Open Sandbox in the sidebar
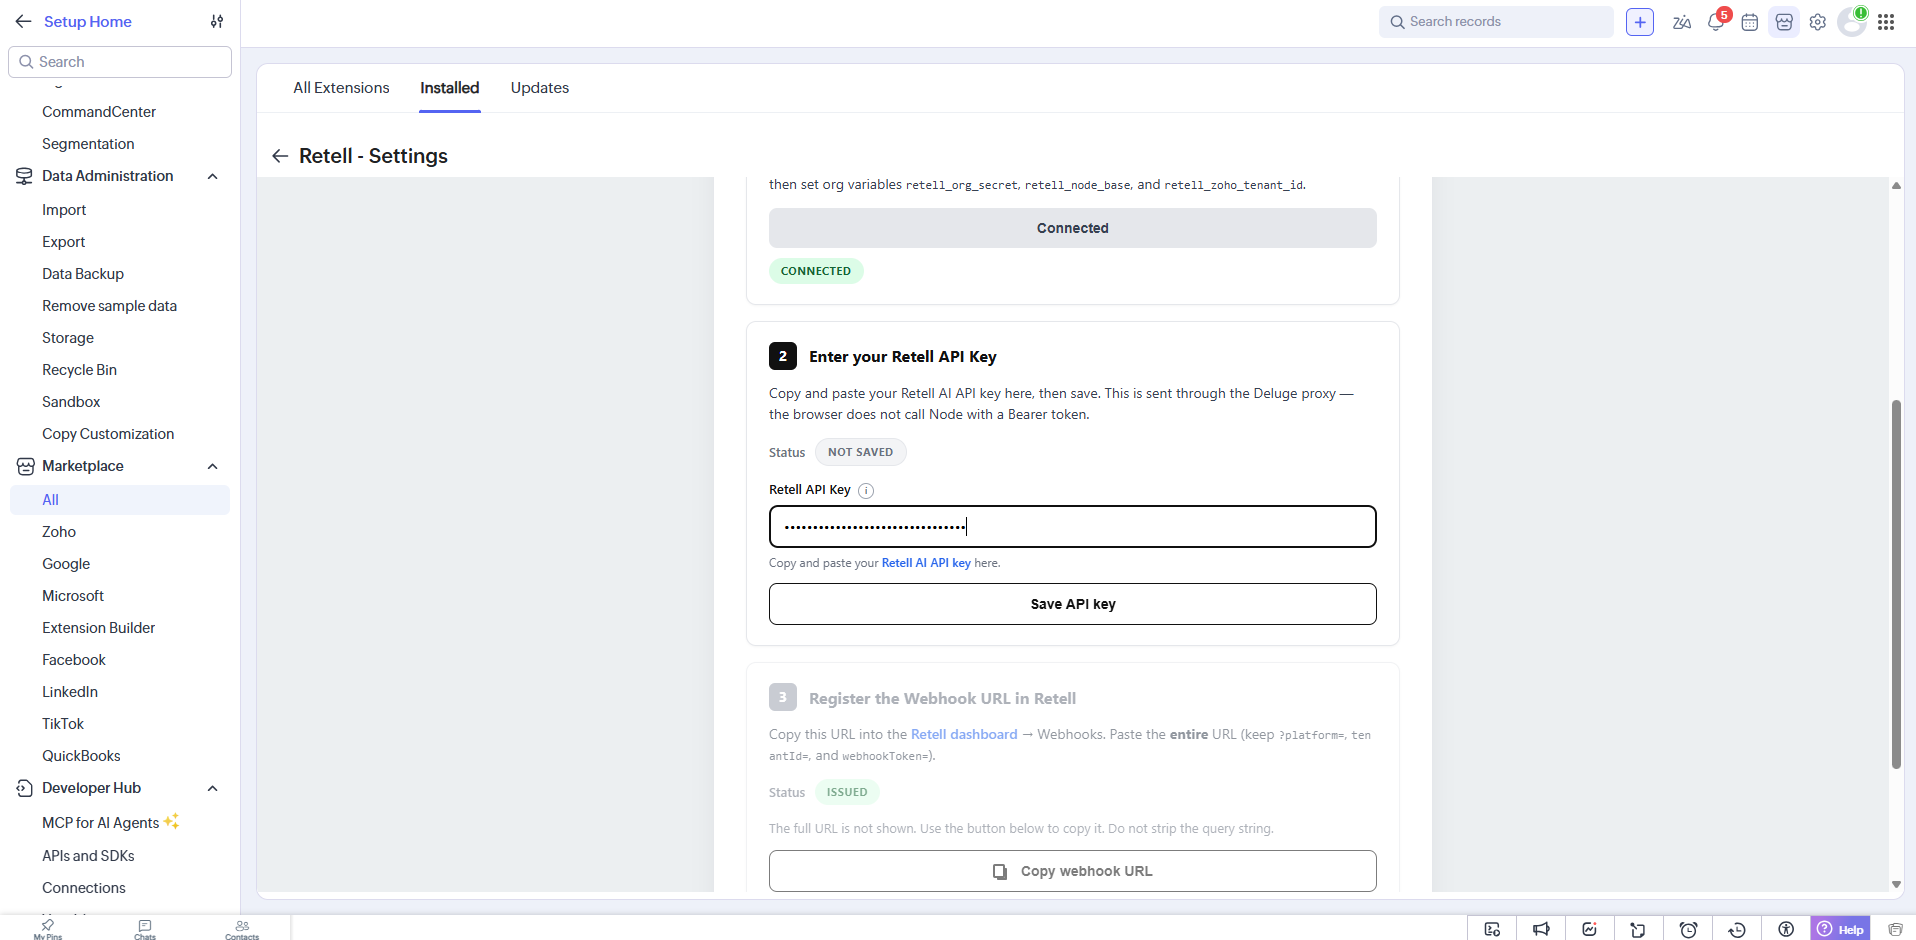This screenshot has width=1916, height=940. [71, 402]
